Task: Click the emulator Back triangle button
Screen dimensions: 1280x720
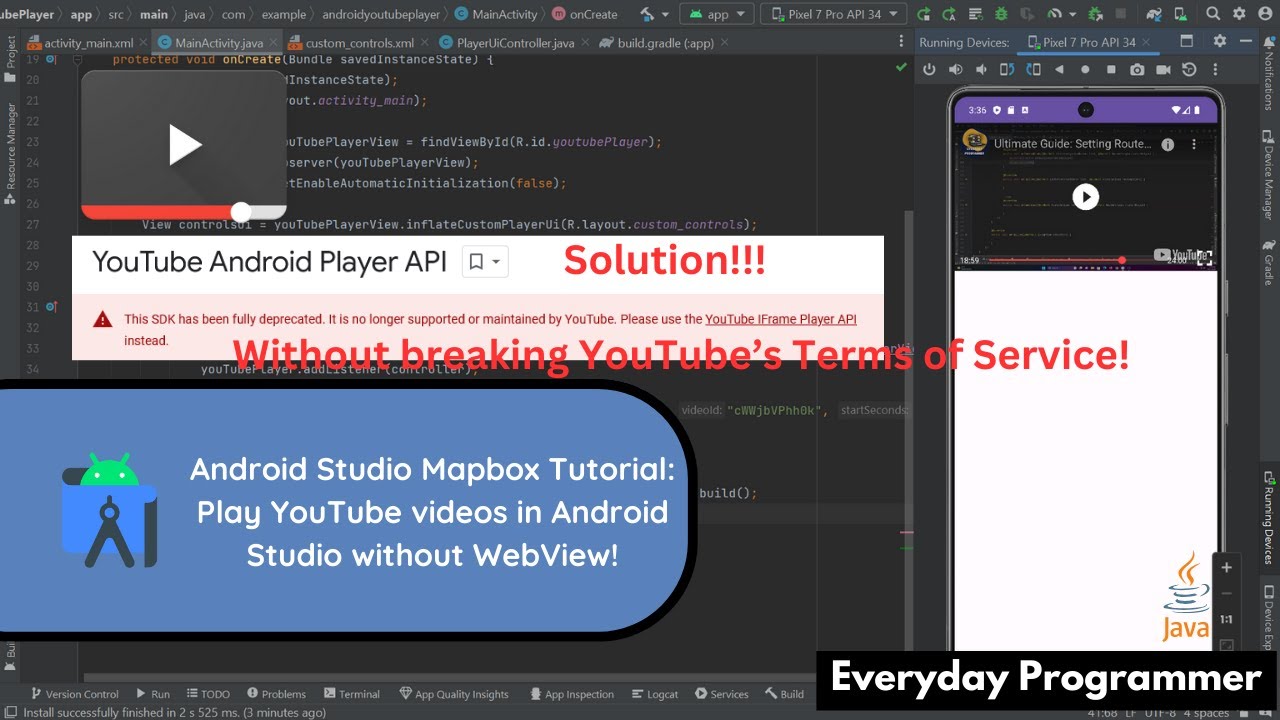Action: pyautogui.click(x=1059, y=69)
